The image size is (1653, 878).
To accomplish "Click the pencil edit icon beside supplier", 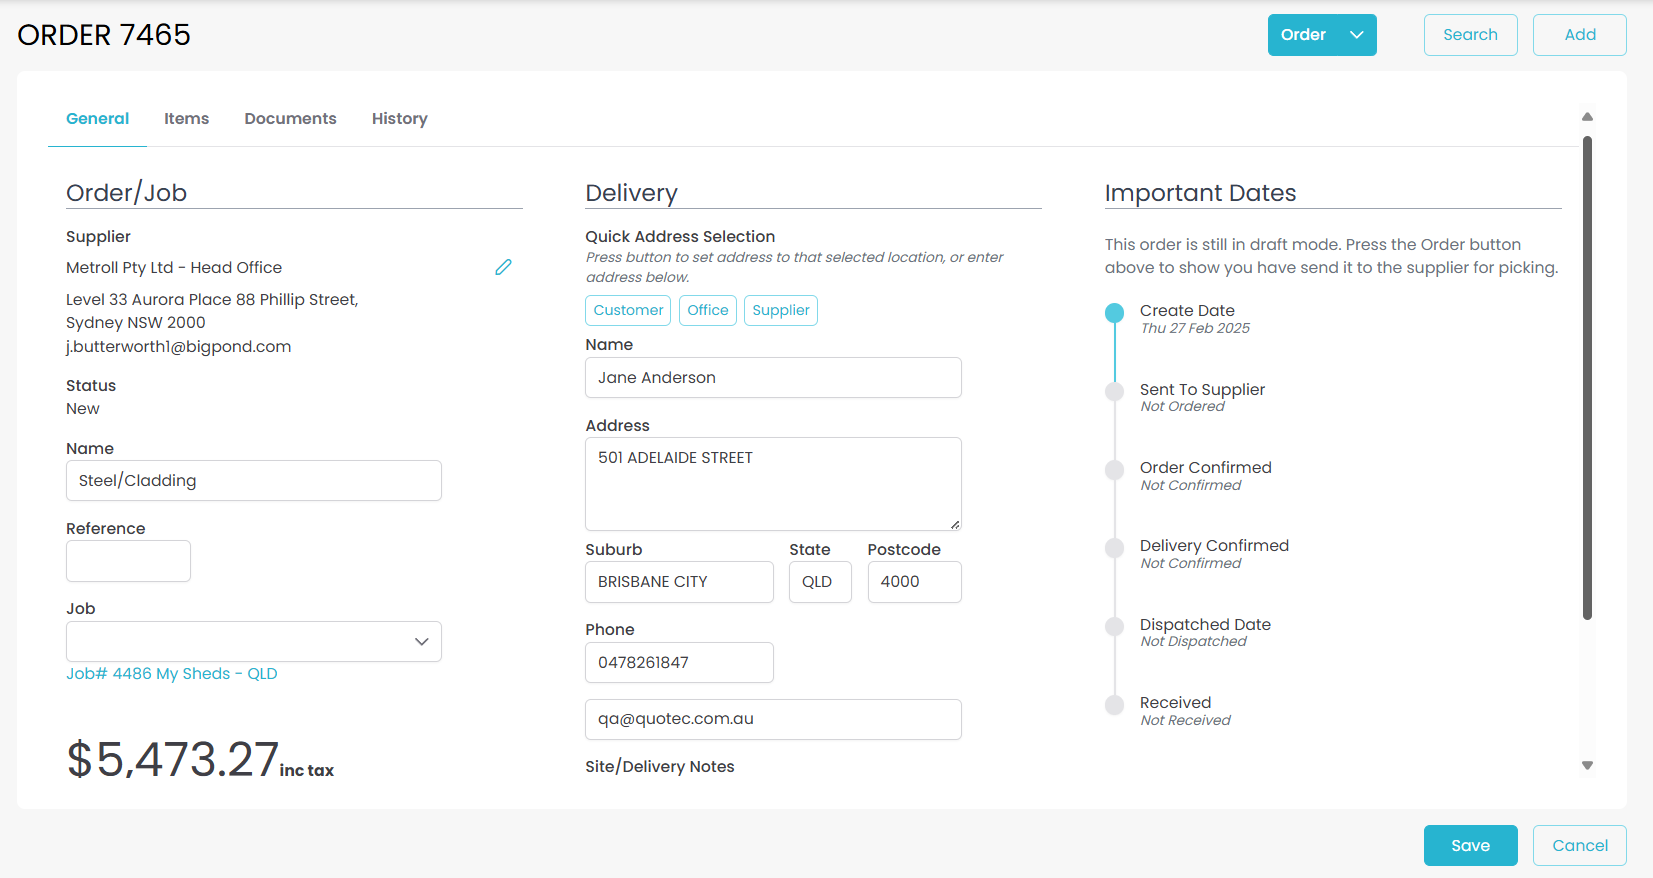I will [x=503, y=267].
